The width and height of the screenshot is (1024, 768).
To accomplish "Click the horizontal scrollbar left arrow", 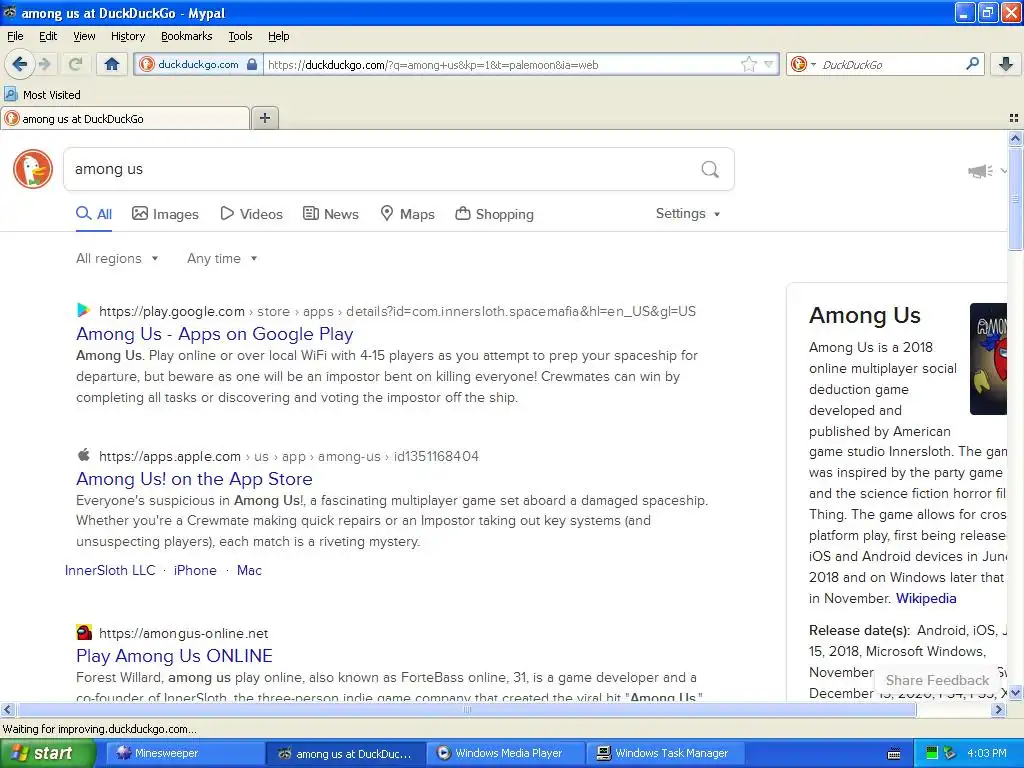I will pyautogui.click(x=7, y=709).
